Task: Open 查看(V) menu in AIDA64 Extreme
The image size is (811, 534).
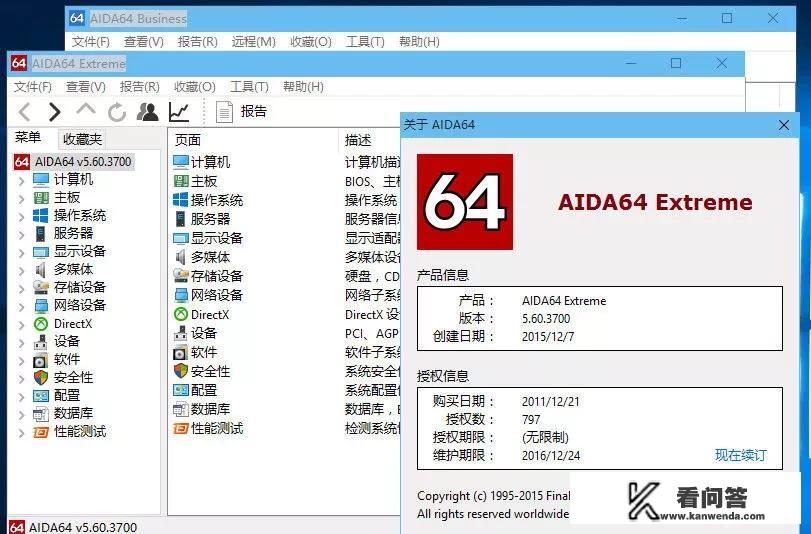Action: (x=86, y=87)
